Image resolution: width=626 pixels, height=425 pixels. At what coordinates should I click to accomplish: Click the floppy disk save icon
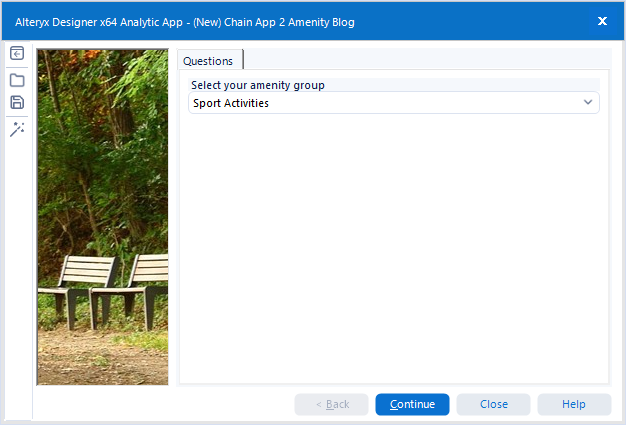17,103
